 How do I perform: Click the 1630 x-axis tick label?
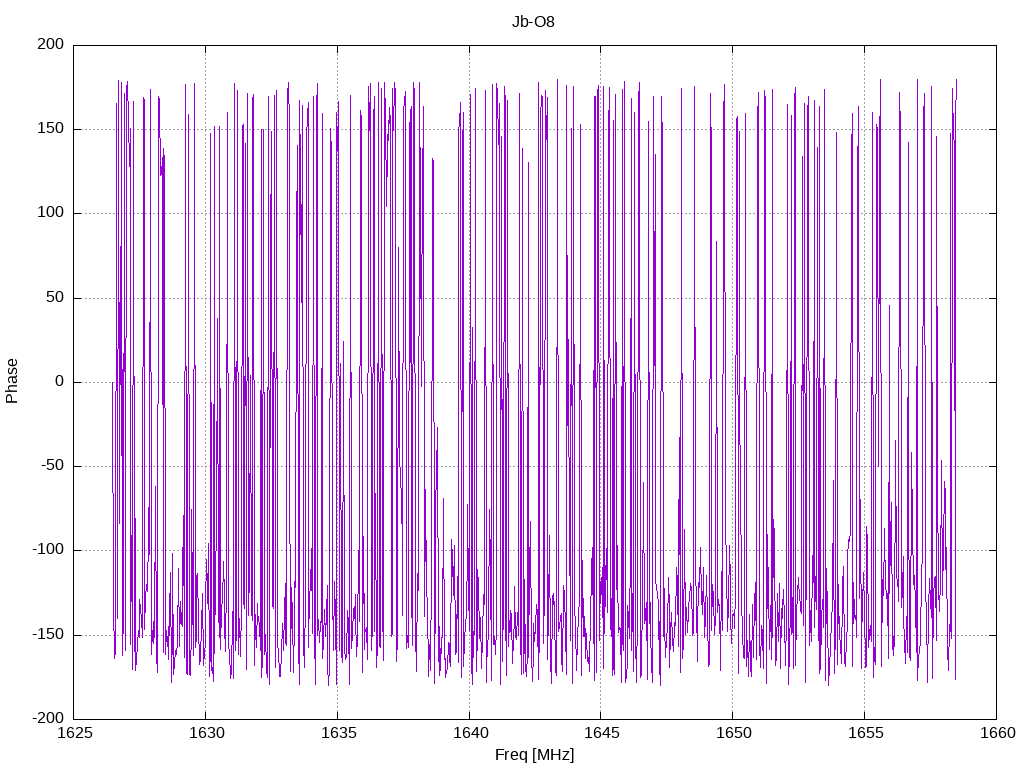pyautogui.click(x=206, y=733)
